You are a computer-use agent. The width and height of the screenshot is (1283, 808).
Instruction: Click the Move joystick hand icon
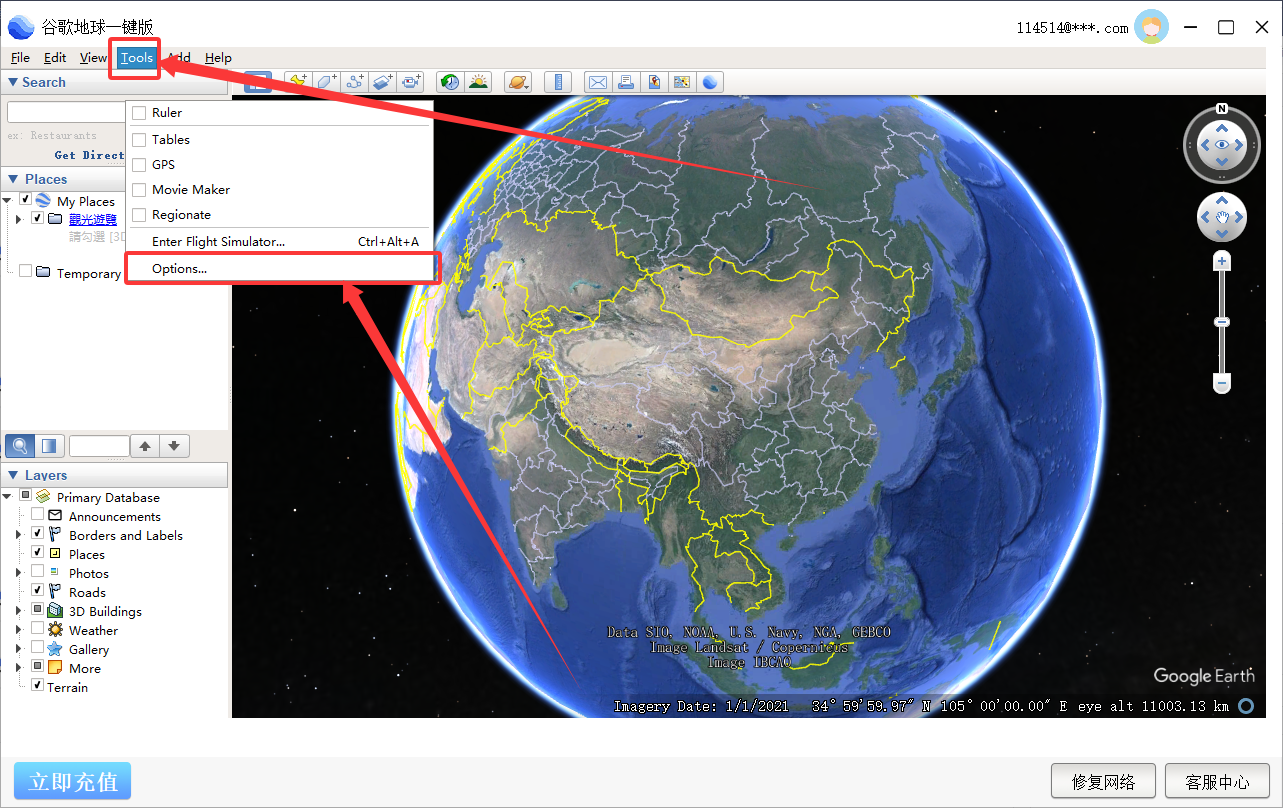(x=1221, y=217)
